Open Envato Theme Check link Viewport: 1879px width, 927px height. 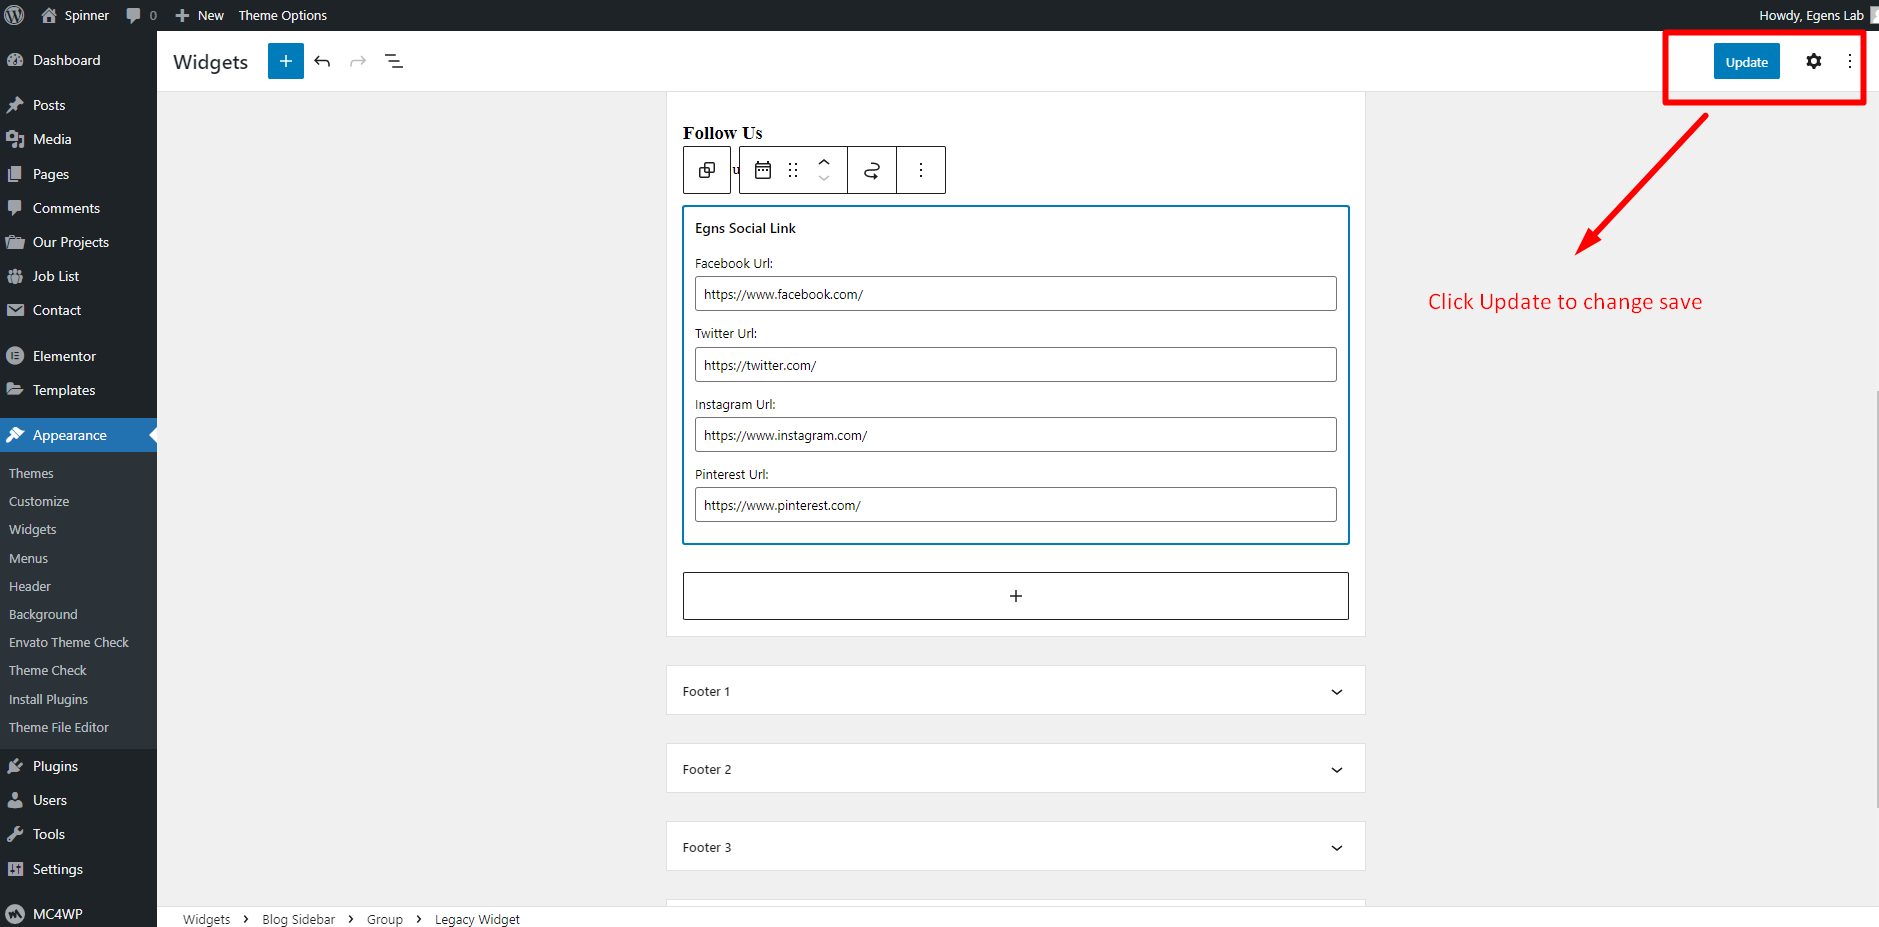(69, 642)
